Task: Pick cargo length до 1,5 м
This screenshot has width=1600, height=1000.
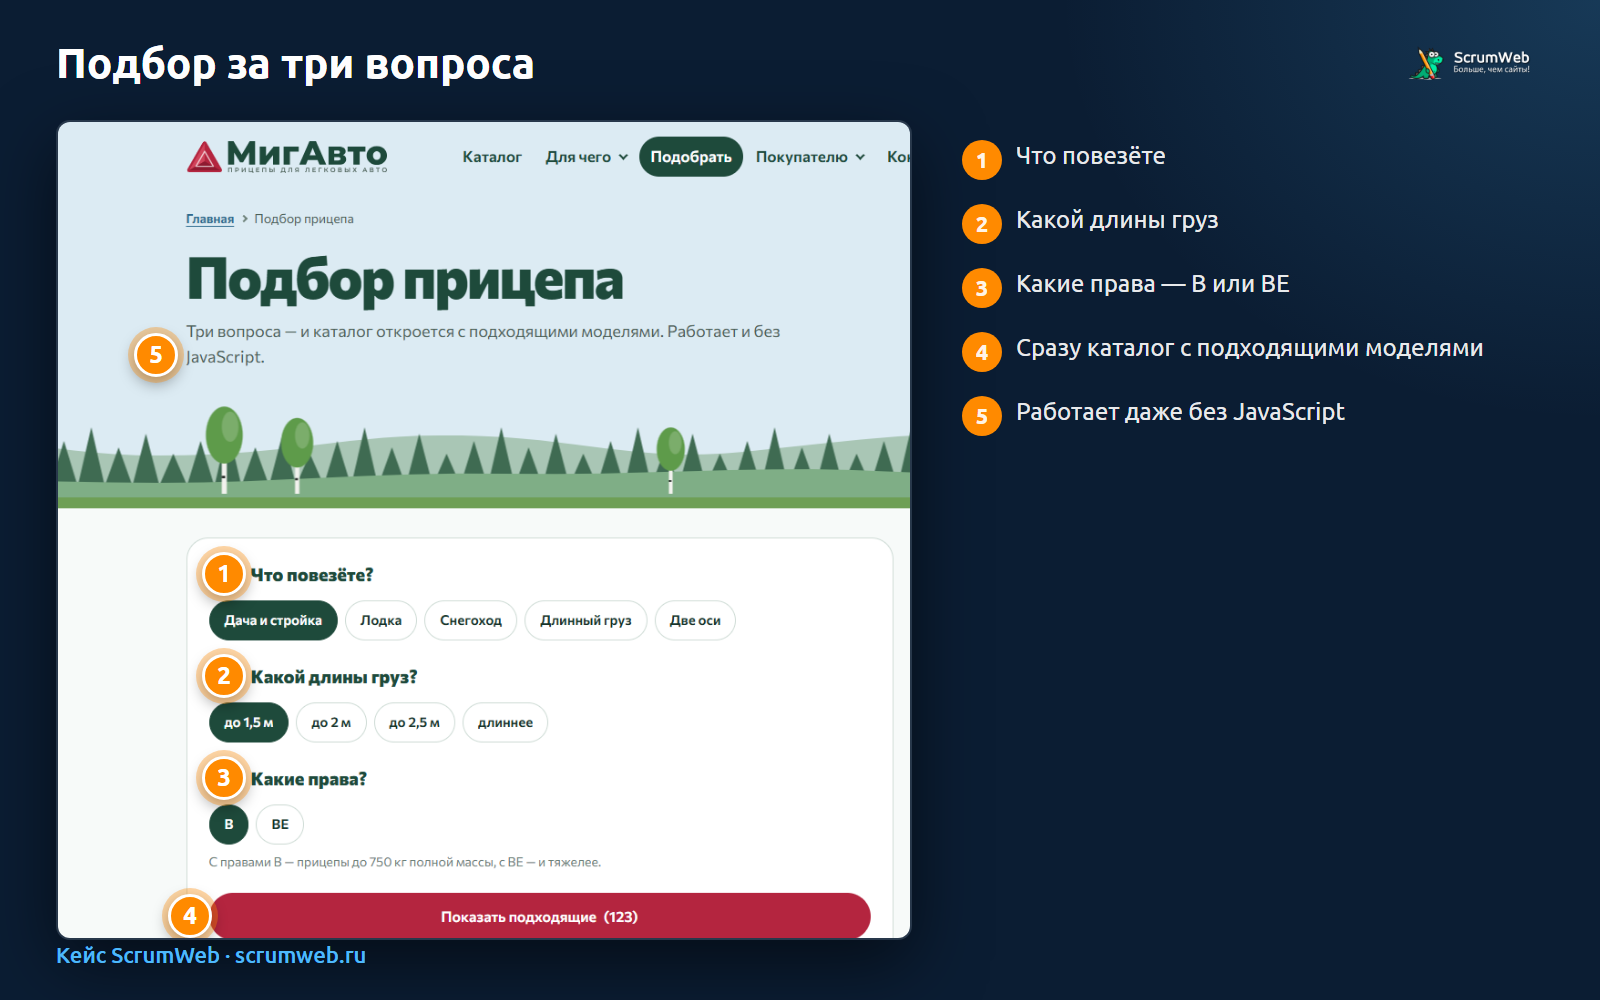Action: pos(249,722)
